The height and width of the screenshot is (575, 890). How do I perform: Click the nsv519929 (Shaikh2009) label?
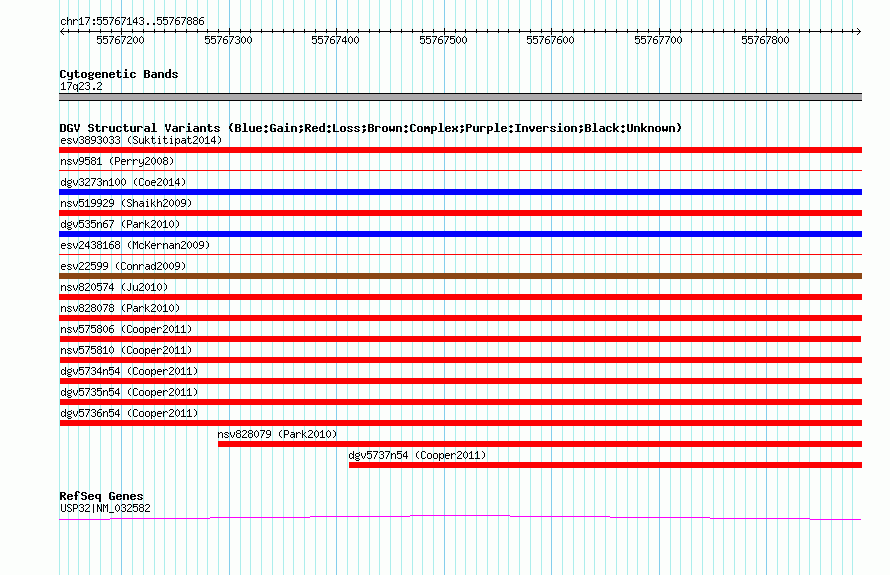click(126, 203)
